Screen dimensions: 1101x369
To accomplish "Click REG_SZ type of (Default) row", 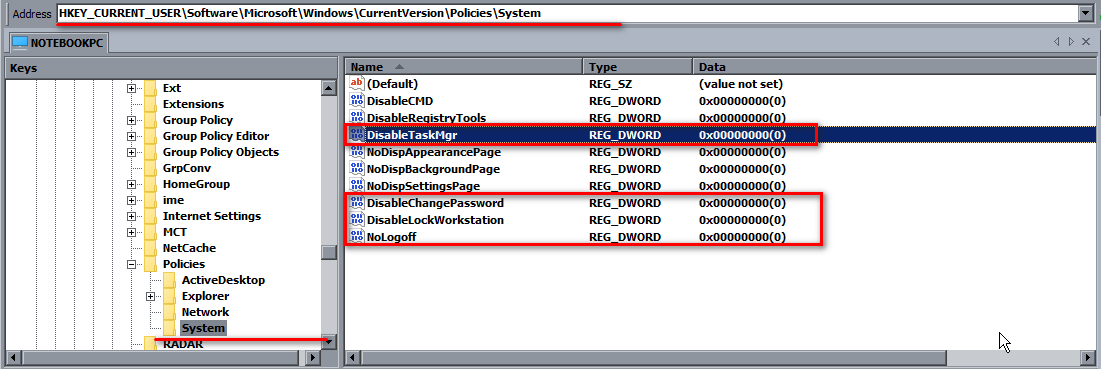I will (611, 83).
